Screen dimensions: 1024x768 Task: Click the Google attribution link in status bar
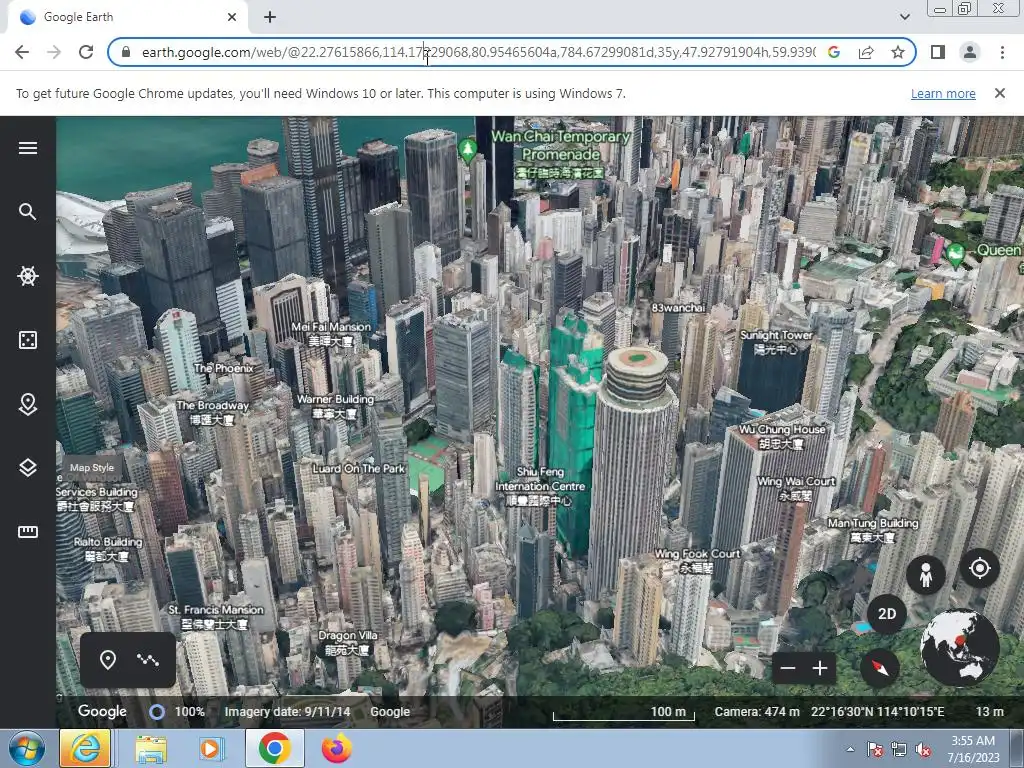click(x=390, y=712)
